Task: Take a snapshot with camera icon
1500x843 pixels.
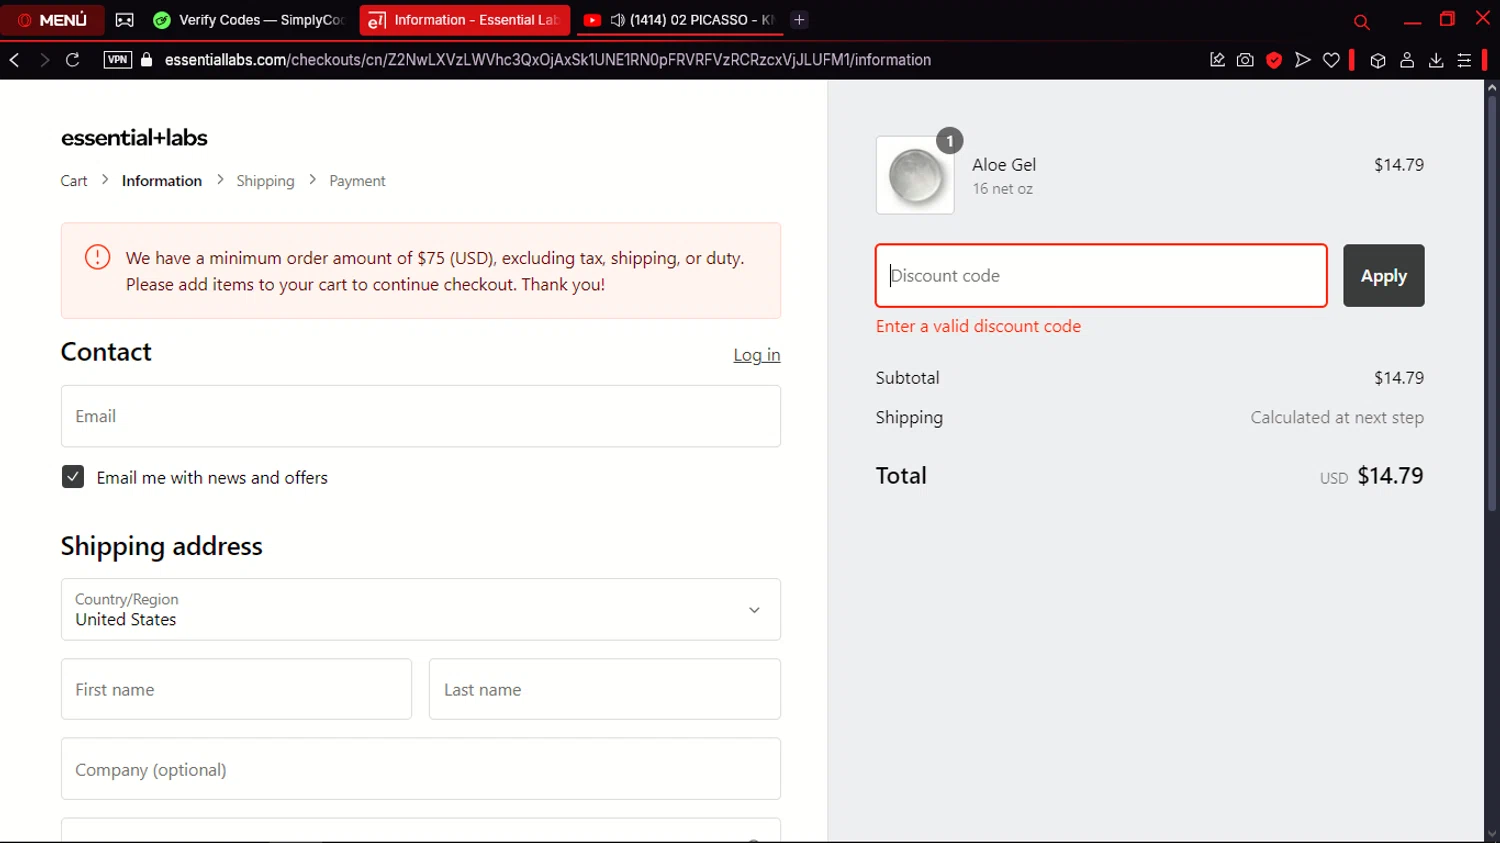Action: (1245, 60)
